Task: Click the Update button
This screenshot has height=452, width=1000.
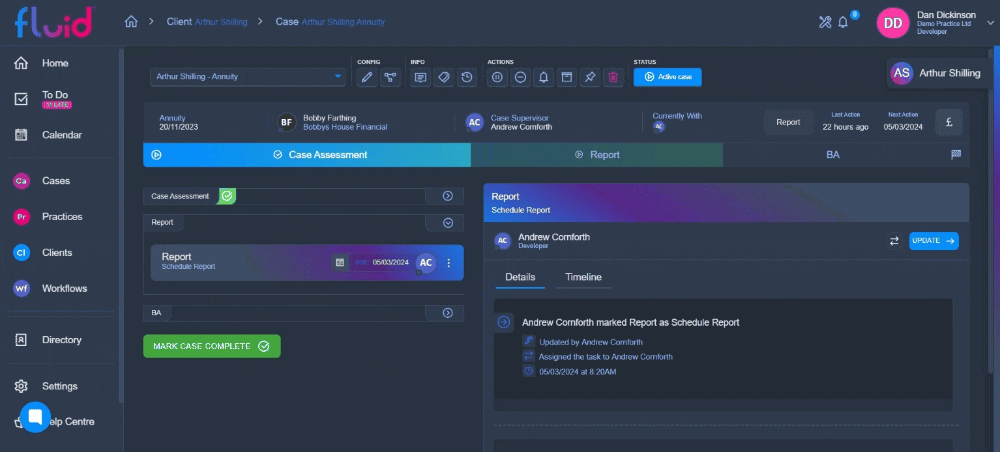Action: click(x=934, y=241)
